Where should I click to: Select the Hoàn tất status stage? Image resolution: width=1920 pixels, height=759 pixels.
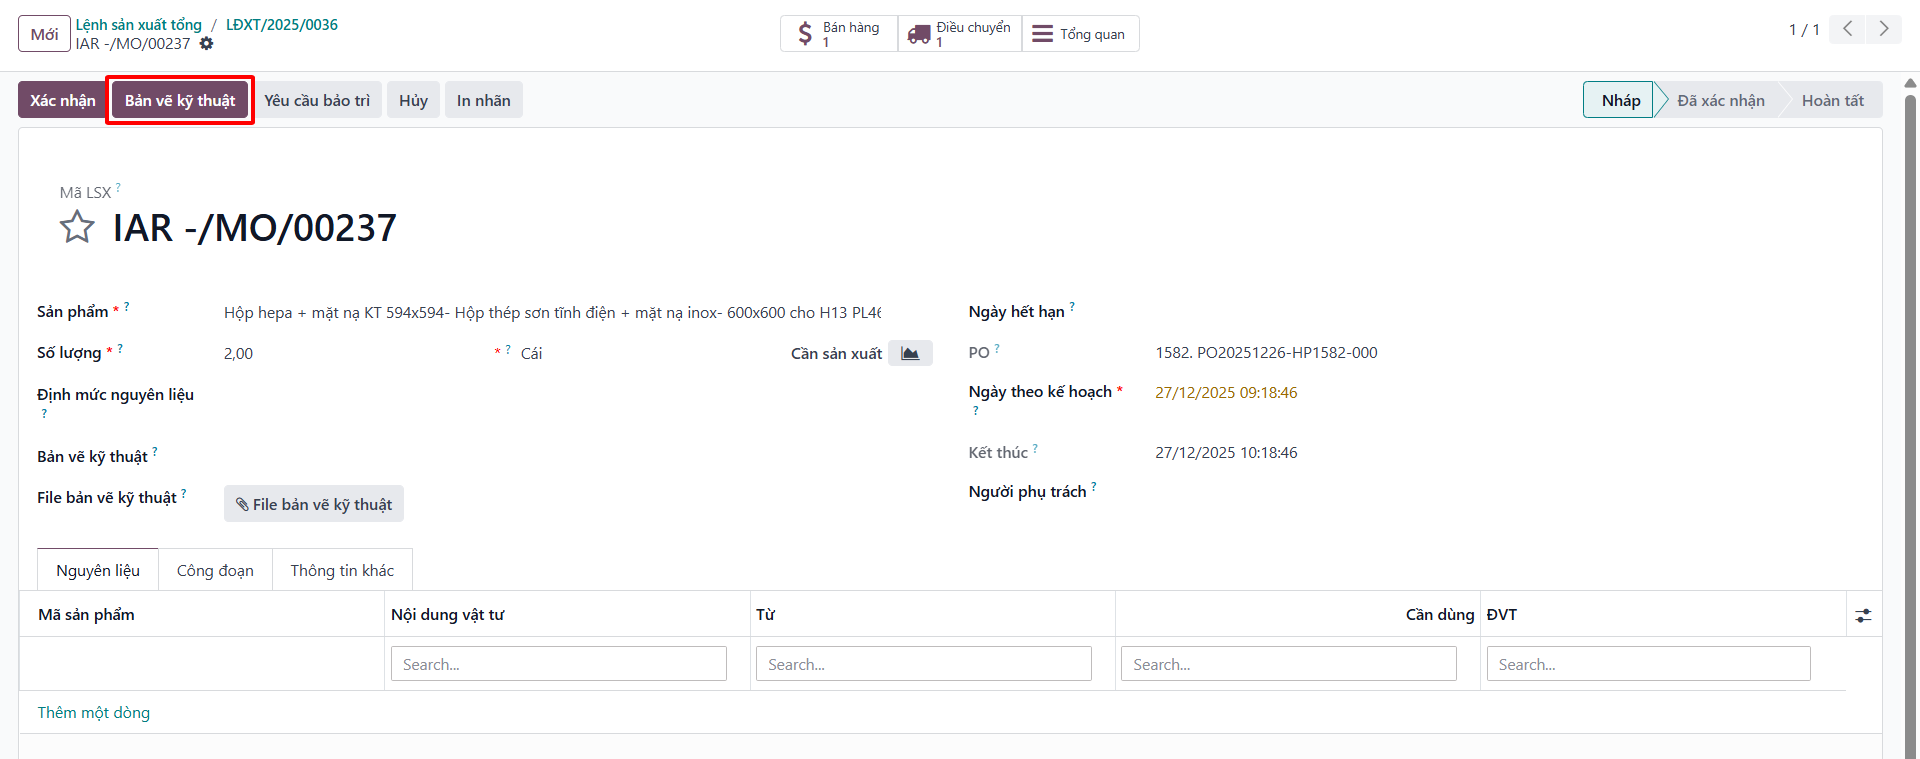point(1832,100)
